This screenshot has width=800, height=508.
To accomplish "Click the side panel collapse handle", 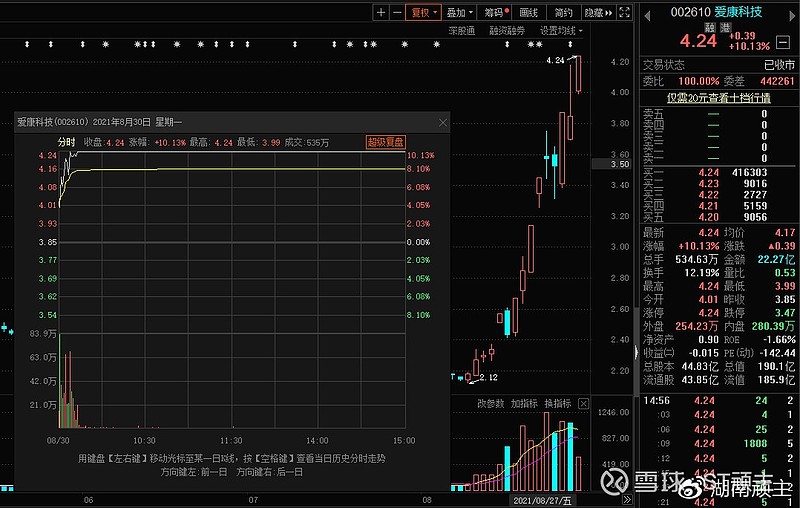I will point(636,352).
